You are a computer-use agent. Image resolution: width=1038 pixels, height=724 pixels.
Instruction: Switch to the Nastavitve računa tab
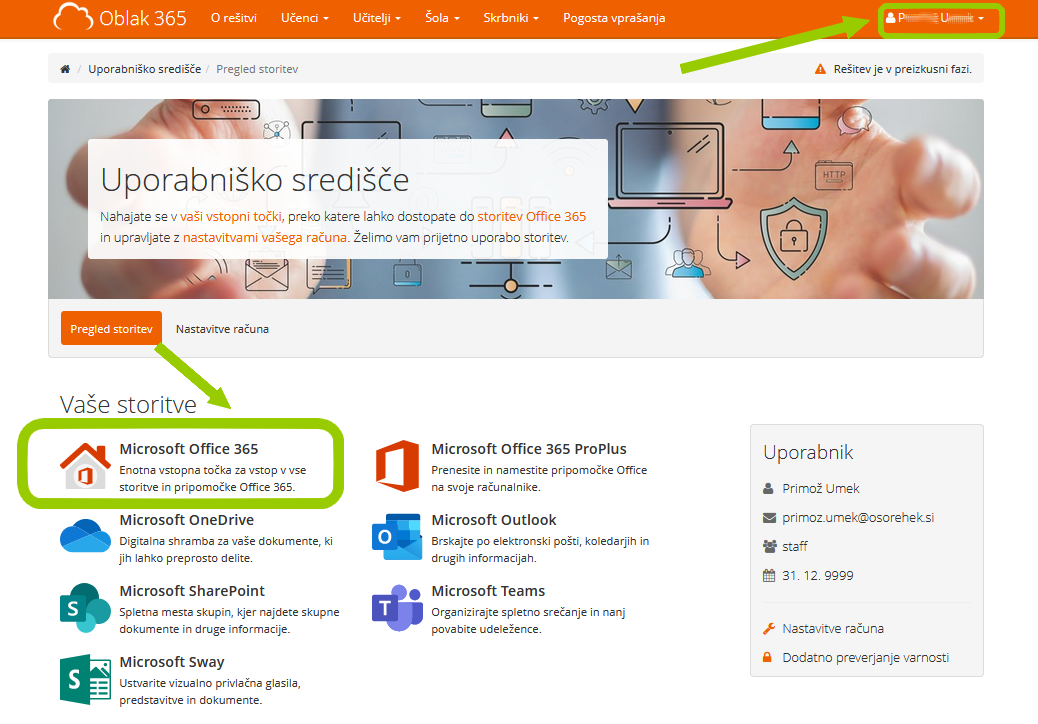coord(222,329)
